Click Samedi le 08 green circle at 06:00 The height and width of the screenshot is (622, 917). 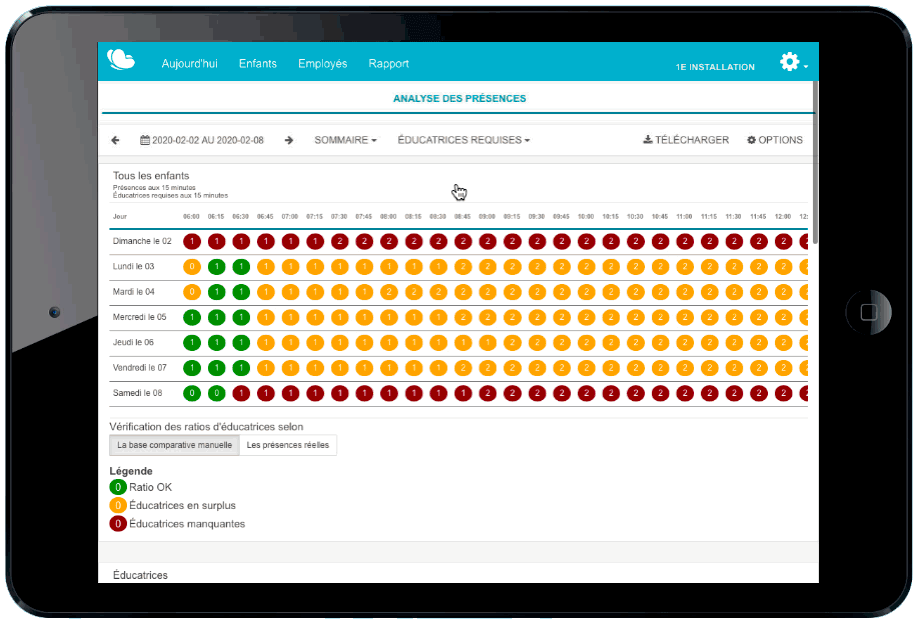tap(192, 393)
